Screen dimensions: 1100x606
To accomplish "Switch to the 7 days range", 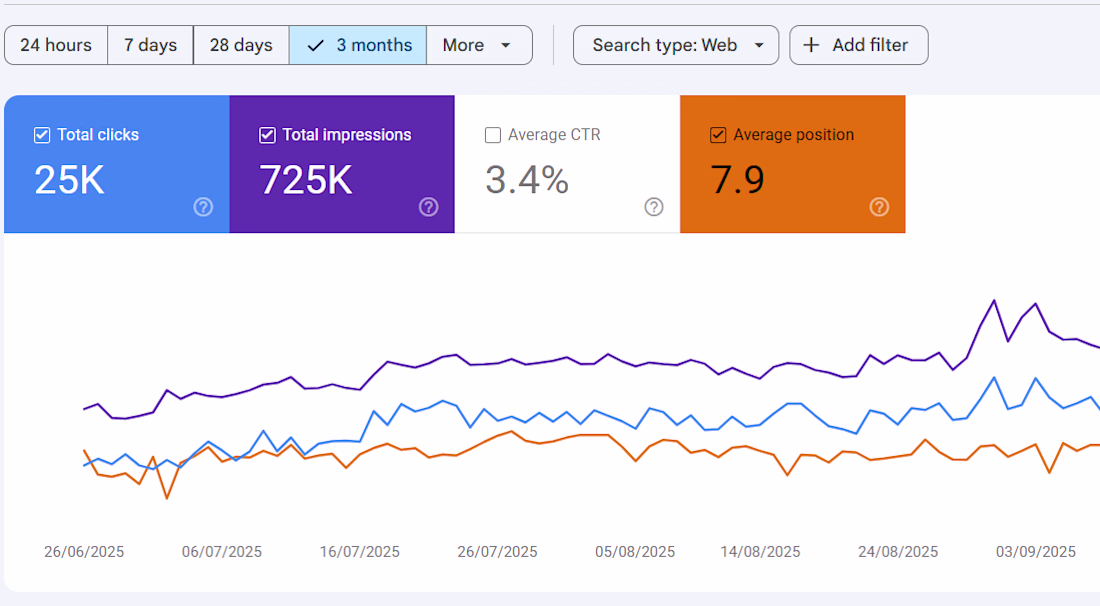I will (150, 45).
